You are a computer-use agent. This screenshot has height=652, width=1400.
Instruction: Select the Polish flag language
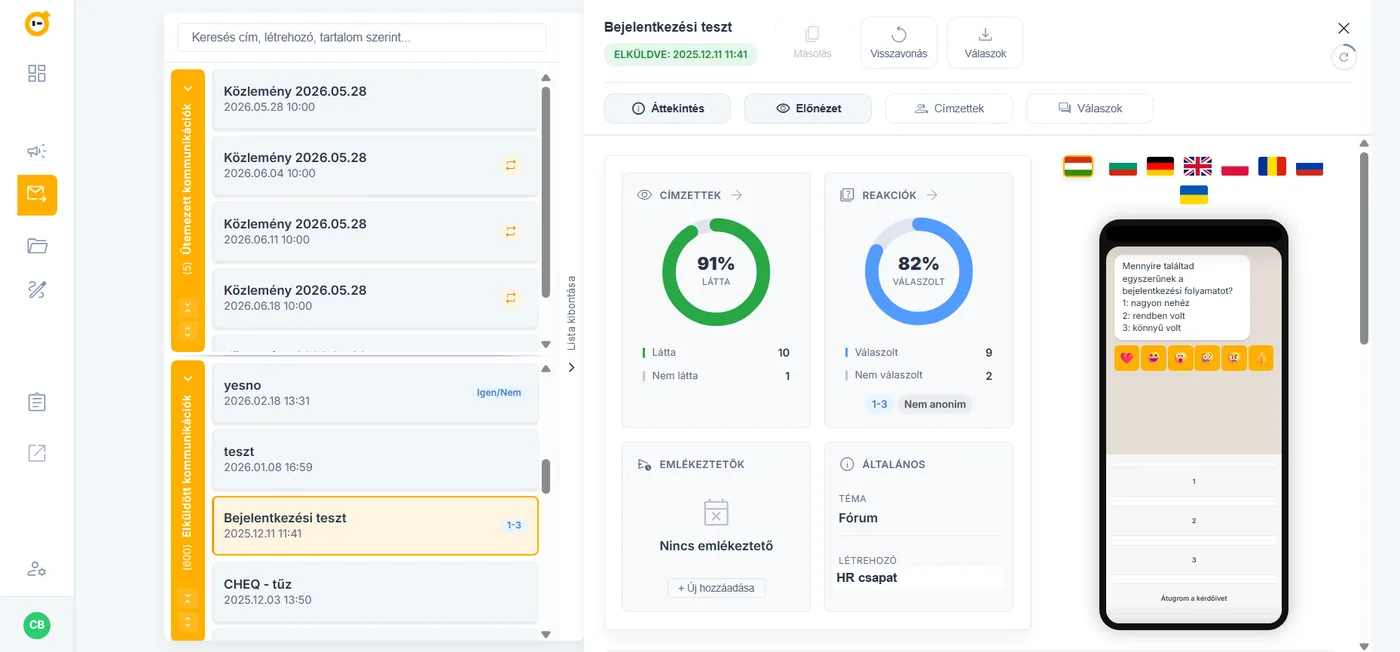1235,166
